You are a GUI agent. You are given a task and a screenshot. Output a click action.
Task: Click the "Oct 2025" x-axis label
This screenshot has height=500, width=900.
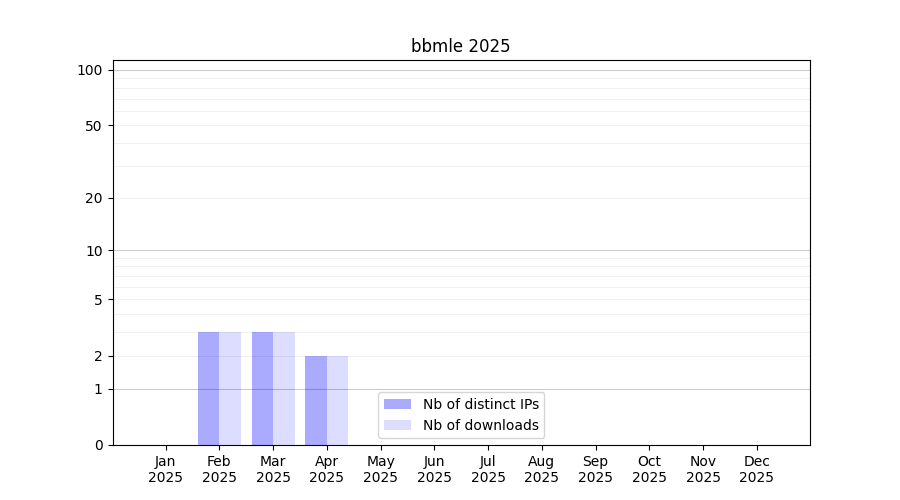pos(649,469)
